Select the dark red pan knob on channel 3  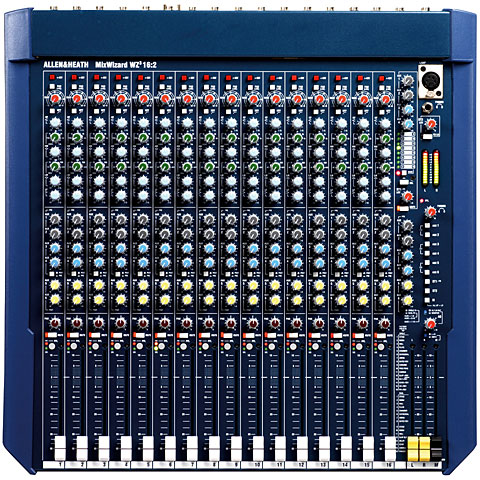tap(99, 323)
